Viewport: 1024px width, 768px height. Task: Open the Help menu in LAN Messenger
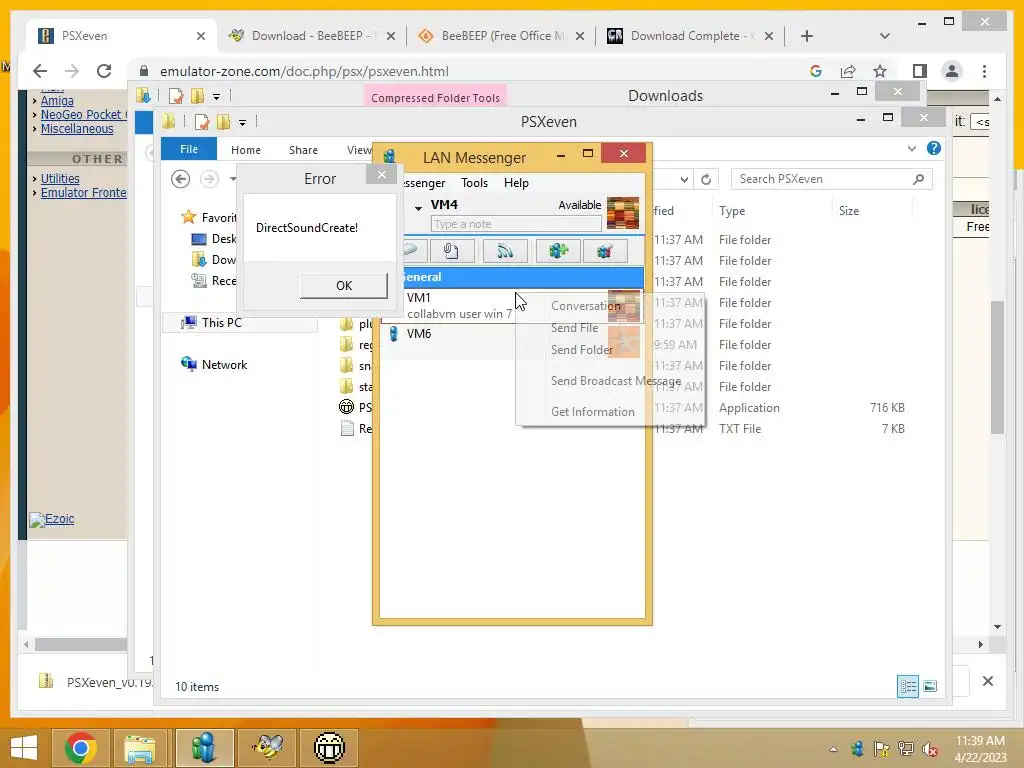pos(516,183)
